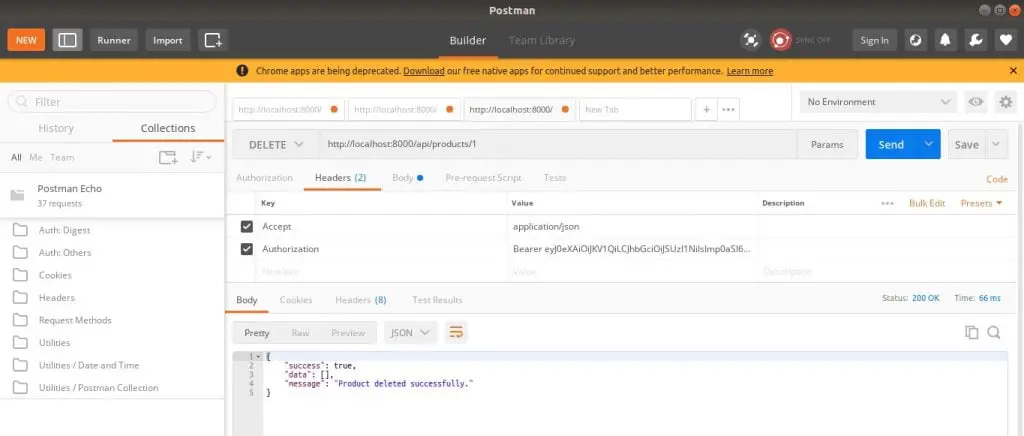Click the Bulk Edit link

927,204
